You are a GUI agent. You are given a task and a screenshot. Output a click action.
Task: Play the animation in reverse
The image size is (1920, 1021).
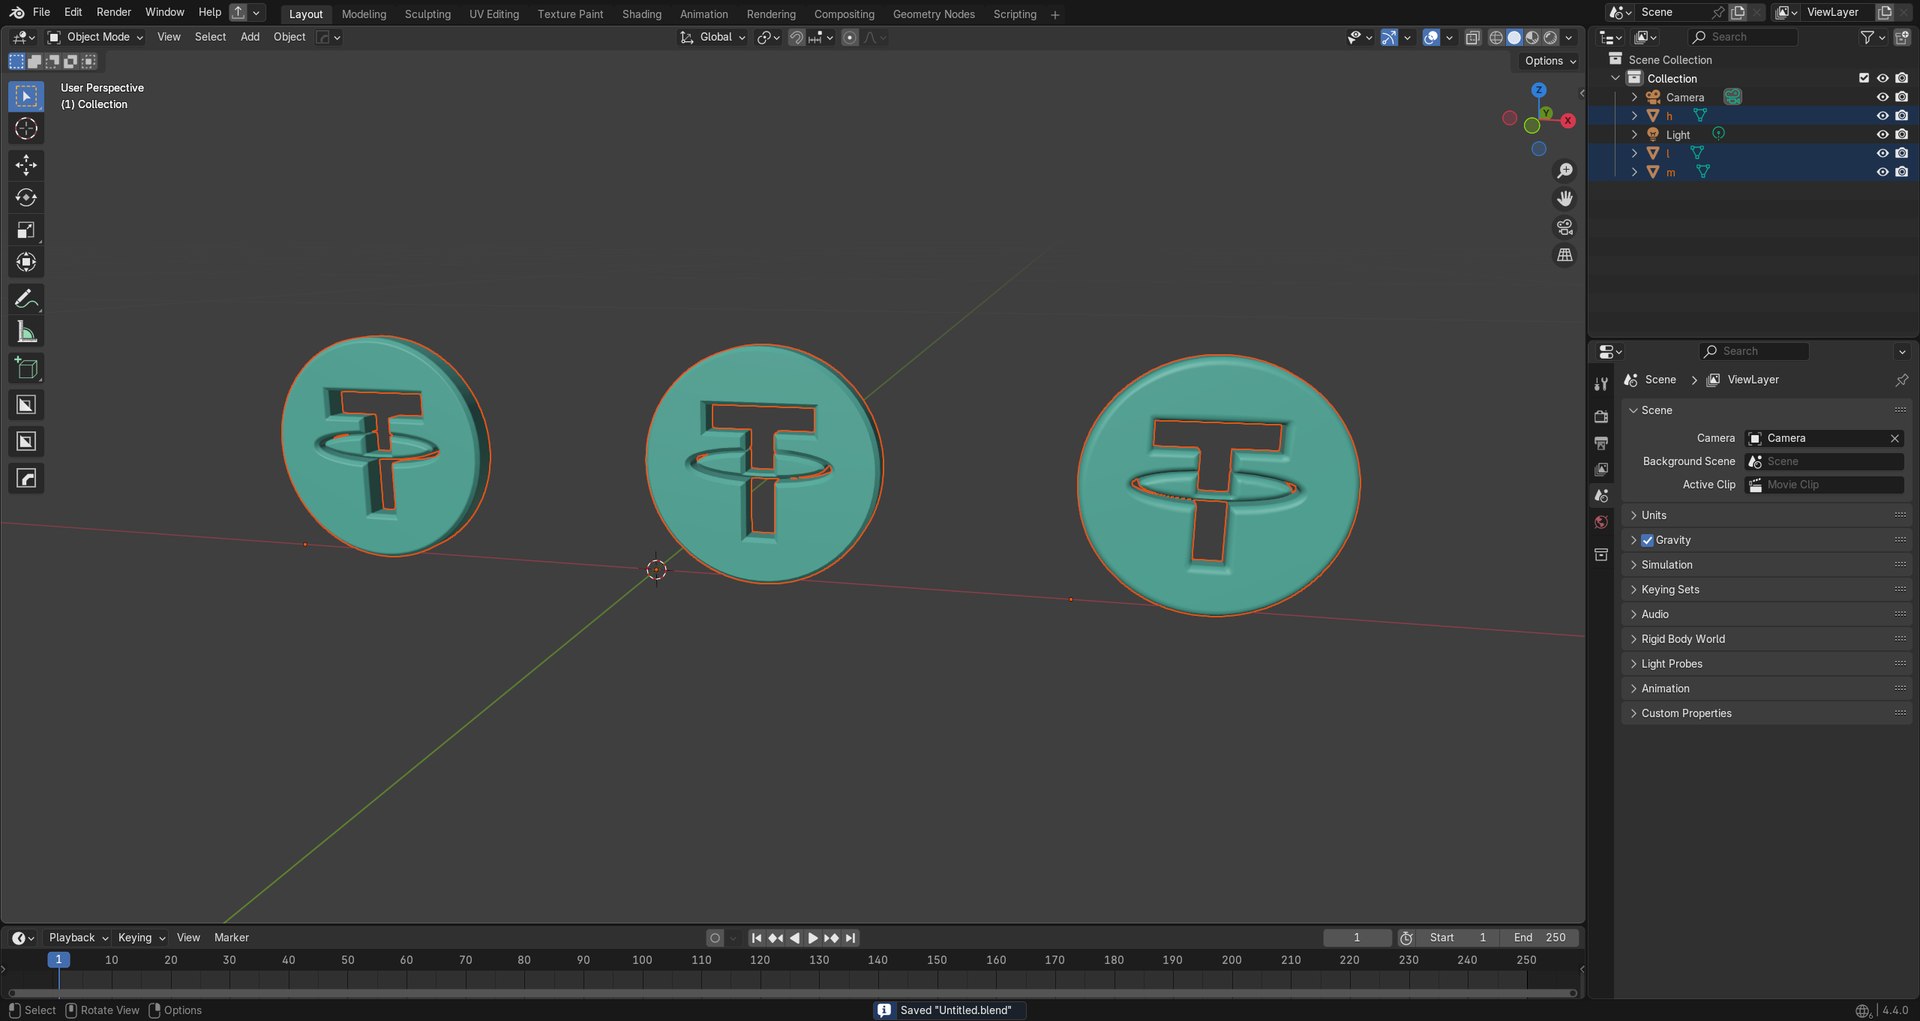click(794, 938)
